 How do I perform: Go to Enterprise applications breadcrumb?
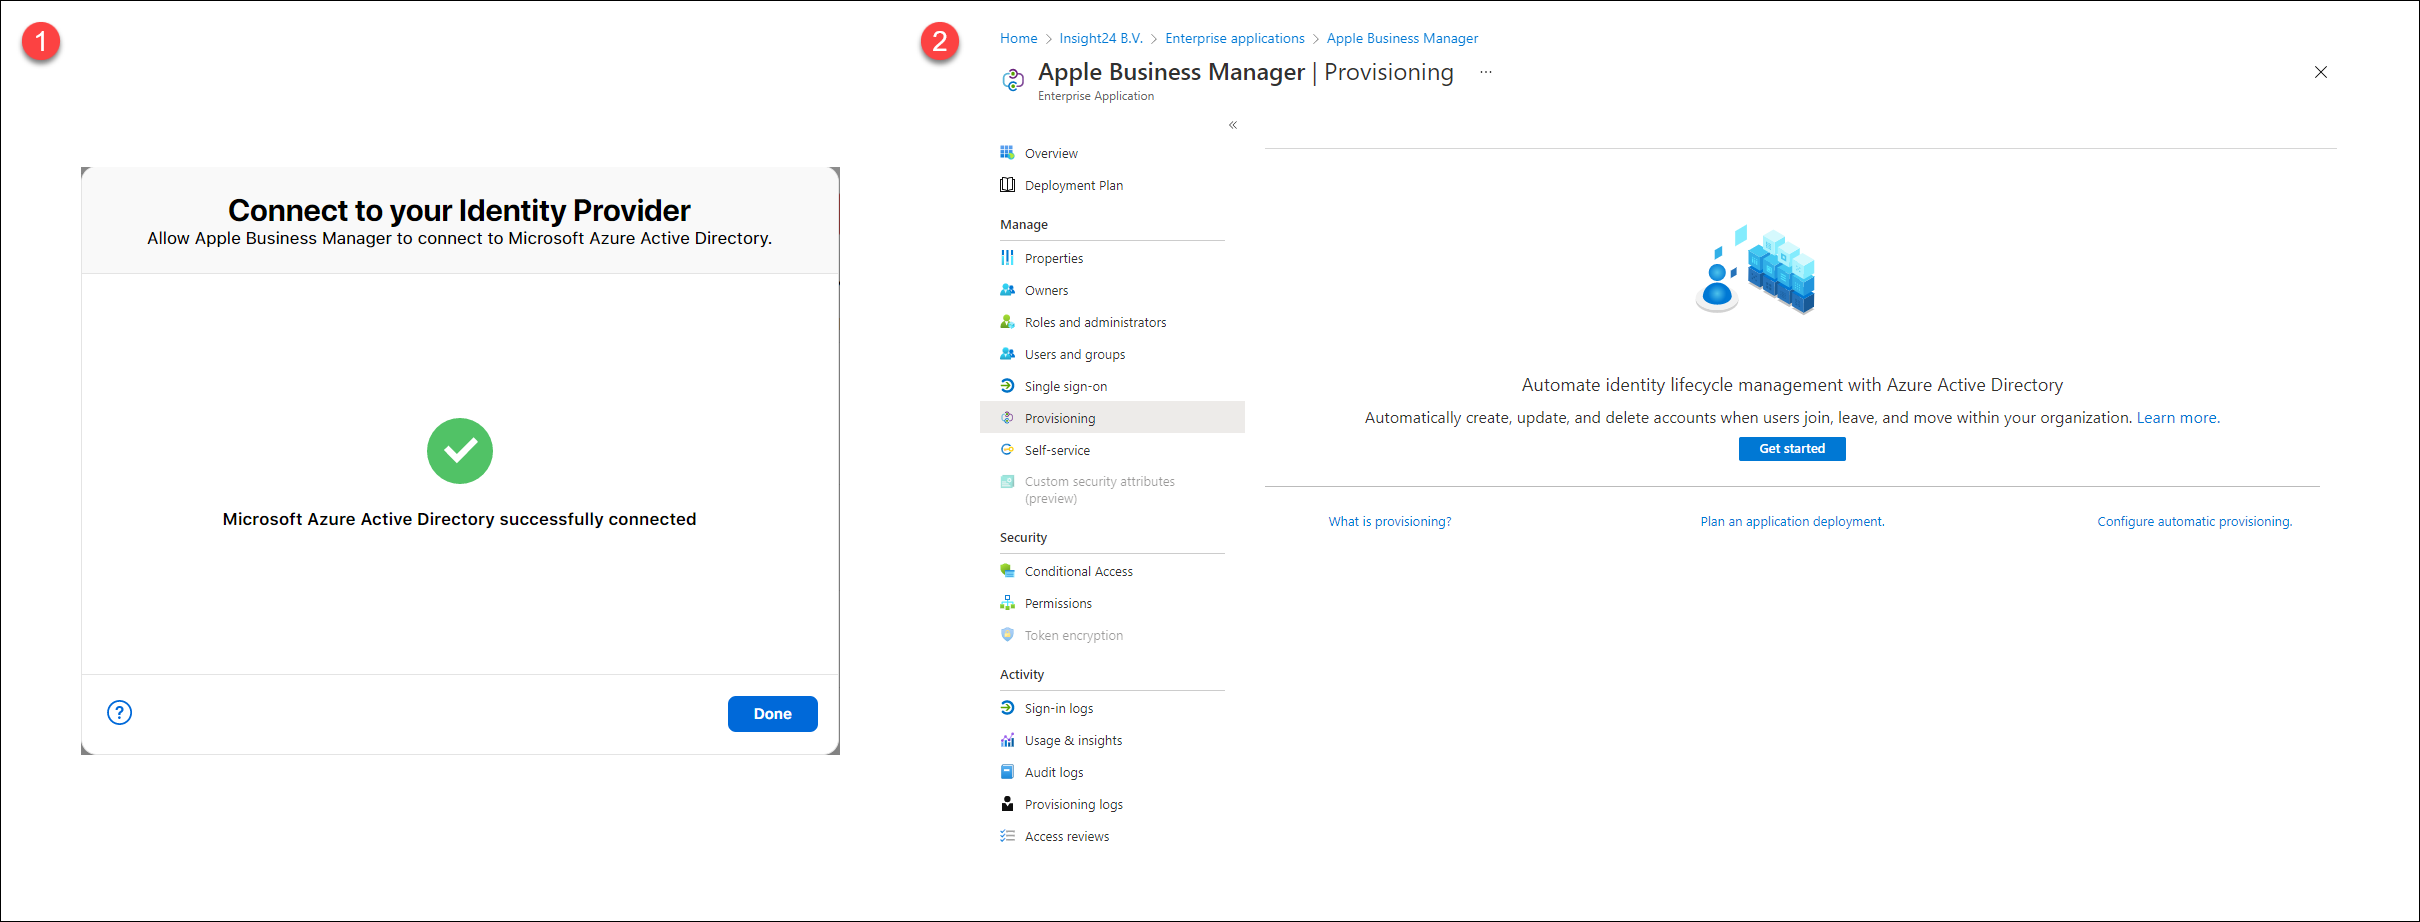coord(1235,38)
